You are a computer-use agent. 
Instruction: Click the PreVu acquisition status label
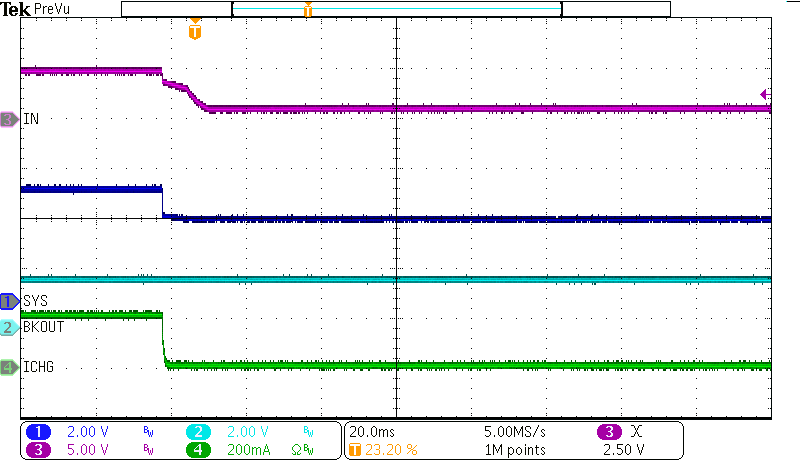coord(53,9)
